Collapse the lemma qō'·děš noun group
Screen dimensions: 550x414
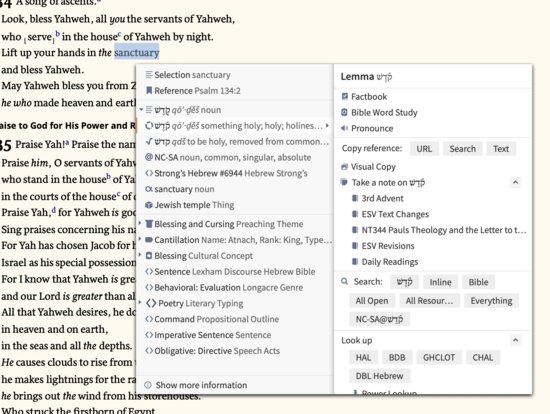tap(141, 109)
